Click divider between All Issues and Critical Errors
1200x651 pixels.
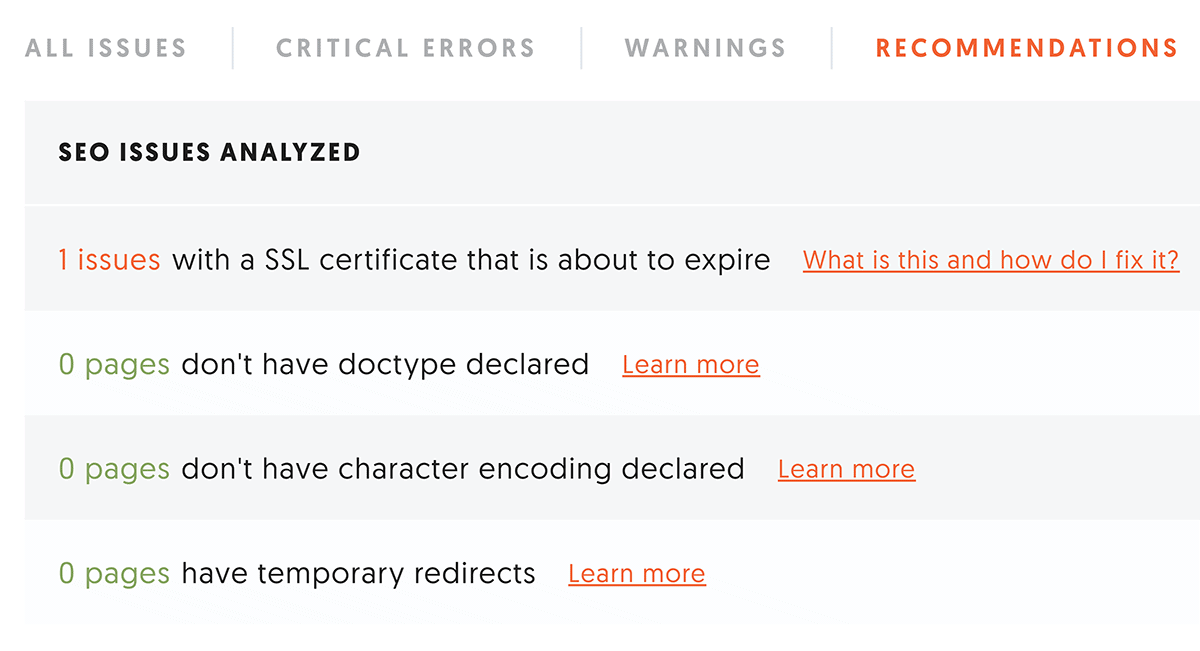[x=233, y=48]
